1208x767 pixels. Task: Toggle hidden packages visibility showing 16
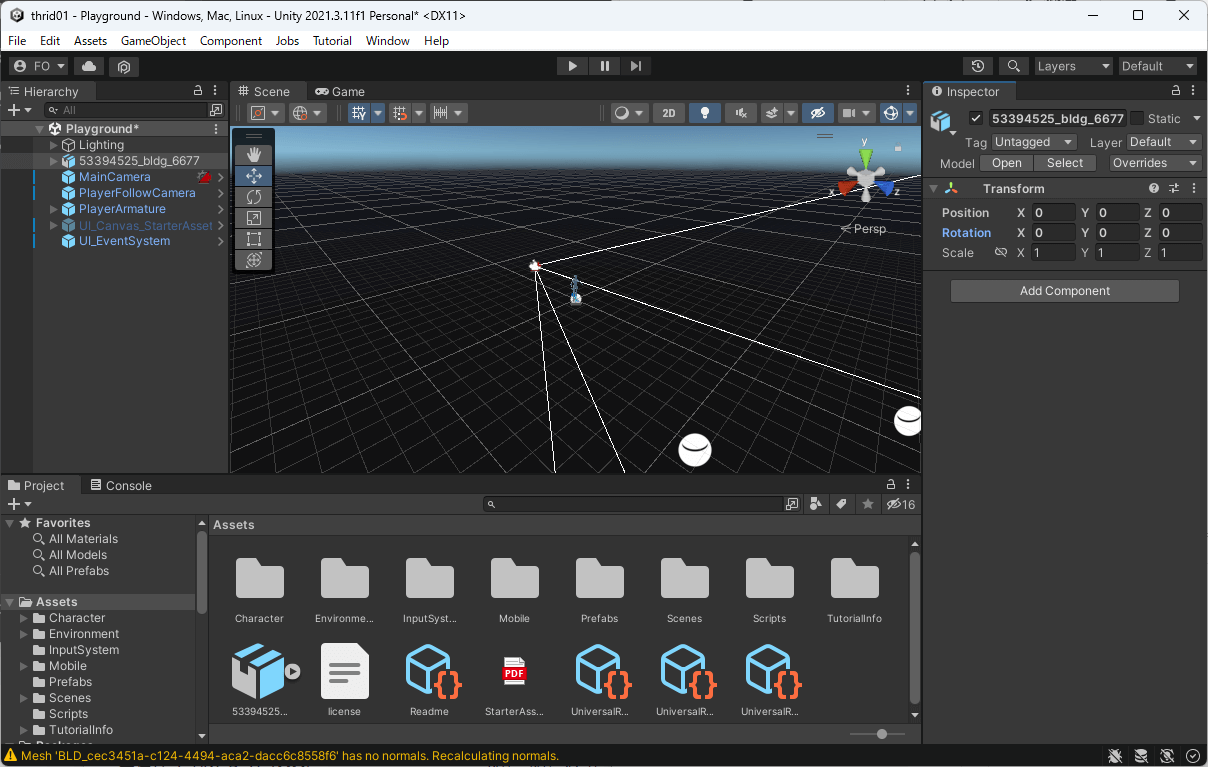[901, 504]
